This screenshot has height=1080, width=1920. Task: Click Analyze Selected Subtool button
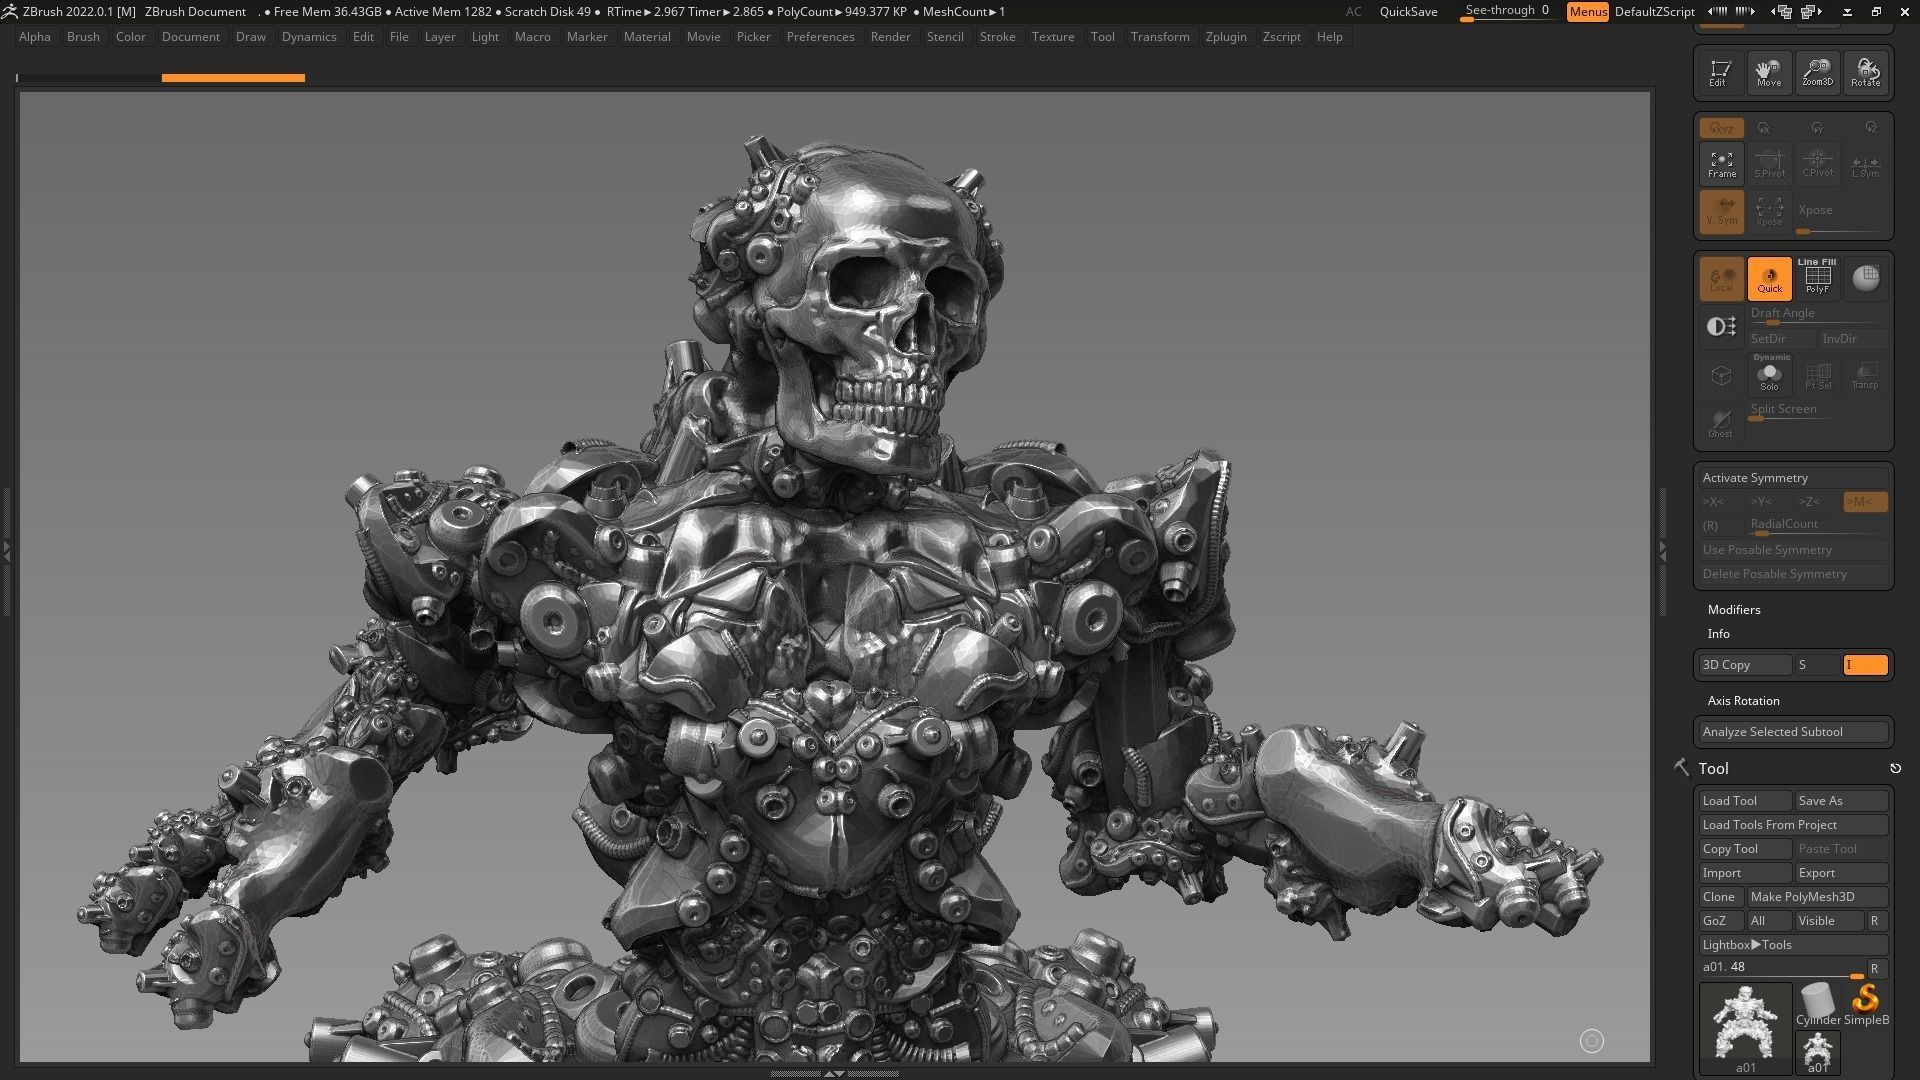tap(1793, 732)
